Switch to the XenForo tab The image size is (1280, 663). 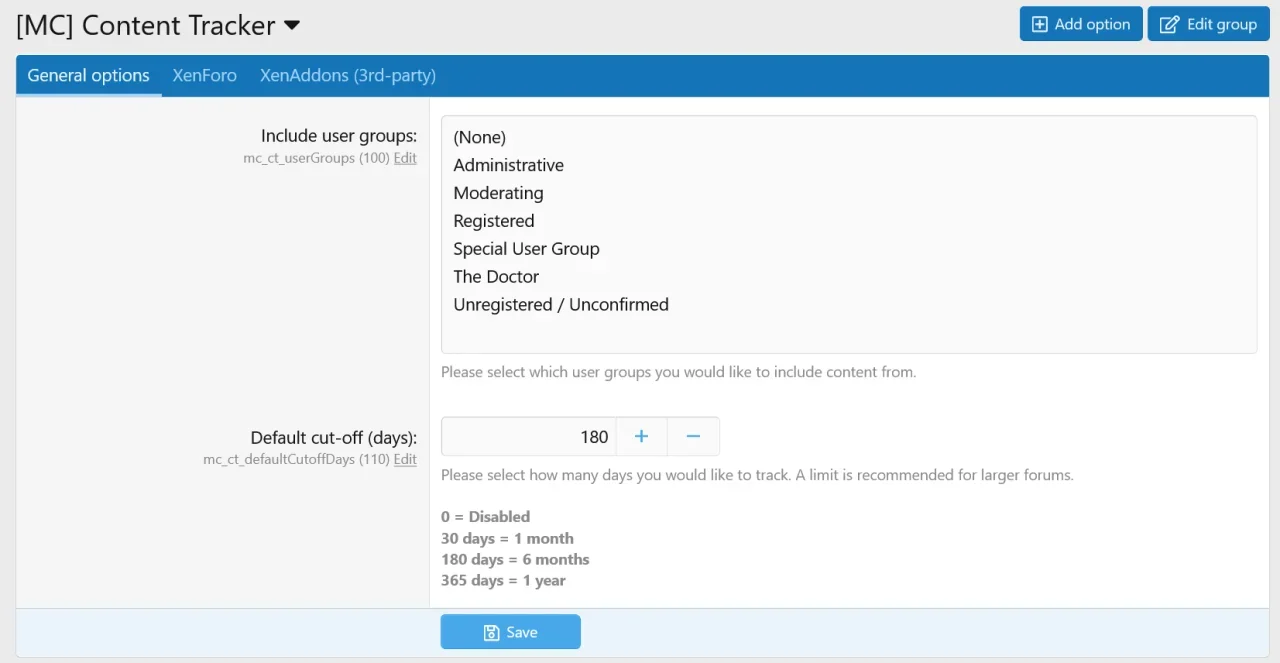coord(204,75)
